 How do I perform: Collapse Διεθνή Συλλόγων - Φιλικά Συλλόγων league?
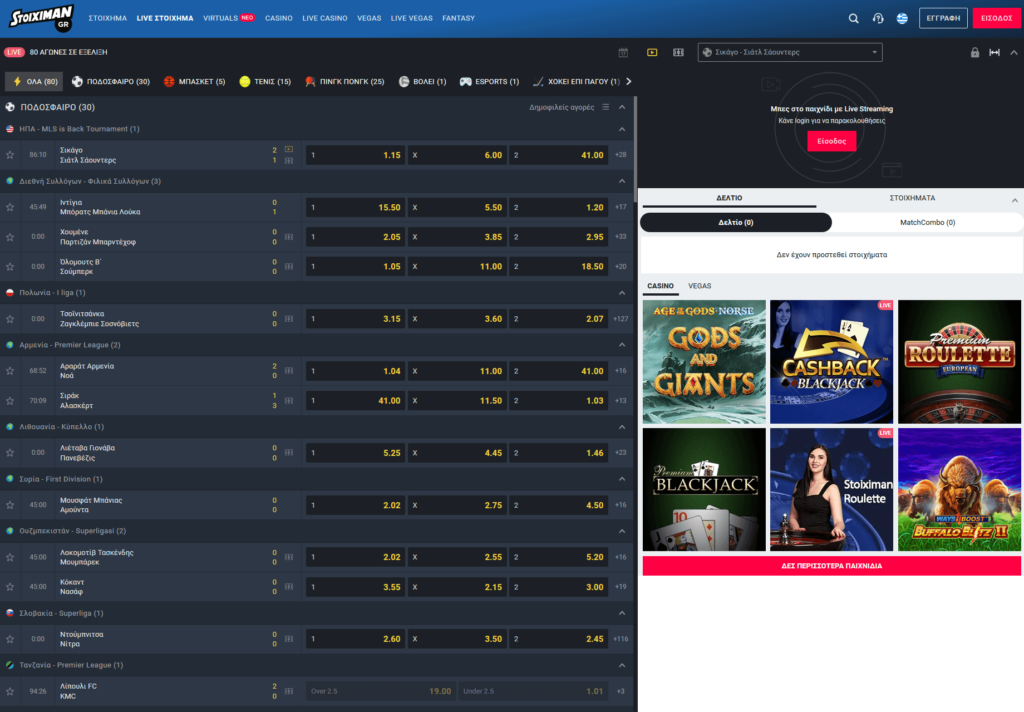coord(622,182)
